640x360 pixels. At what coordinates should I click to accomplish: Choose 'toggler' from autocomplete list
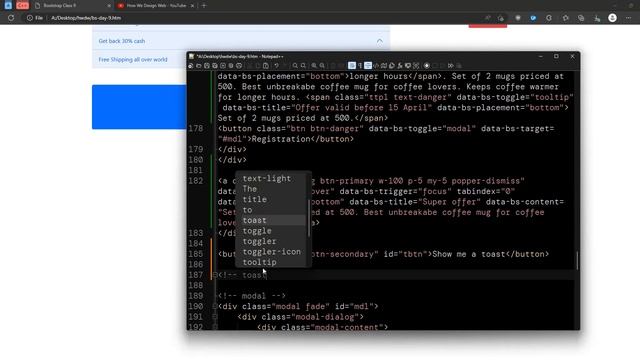pyautogui.click(x=259, y=241)
